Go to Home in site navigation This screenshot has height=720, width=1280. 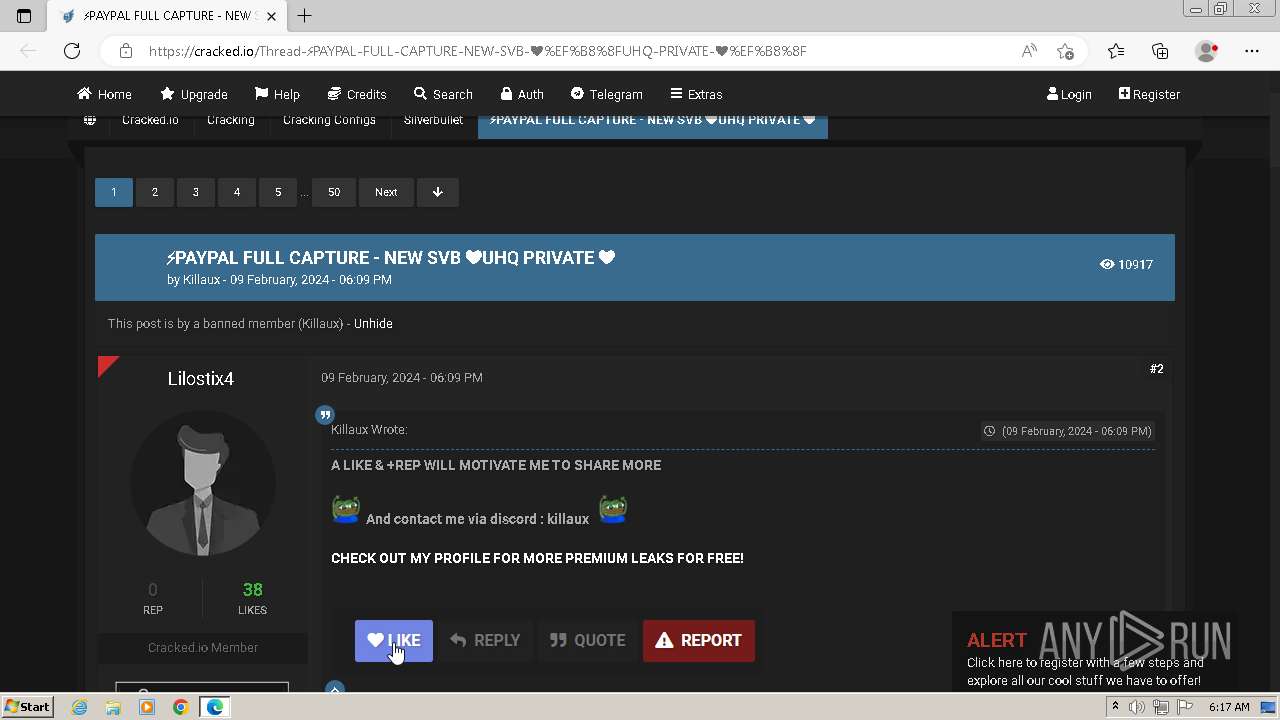pyautogui.click(x=104, y=94)
